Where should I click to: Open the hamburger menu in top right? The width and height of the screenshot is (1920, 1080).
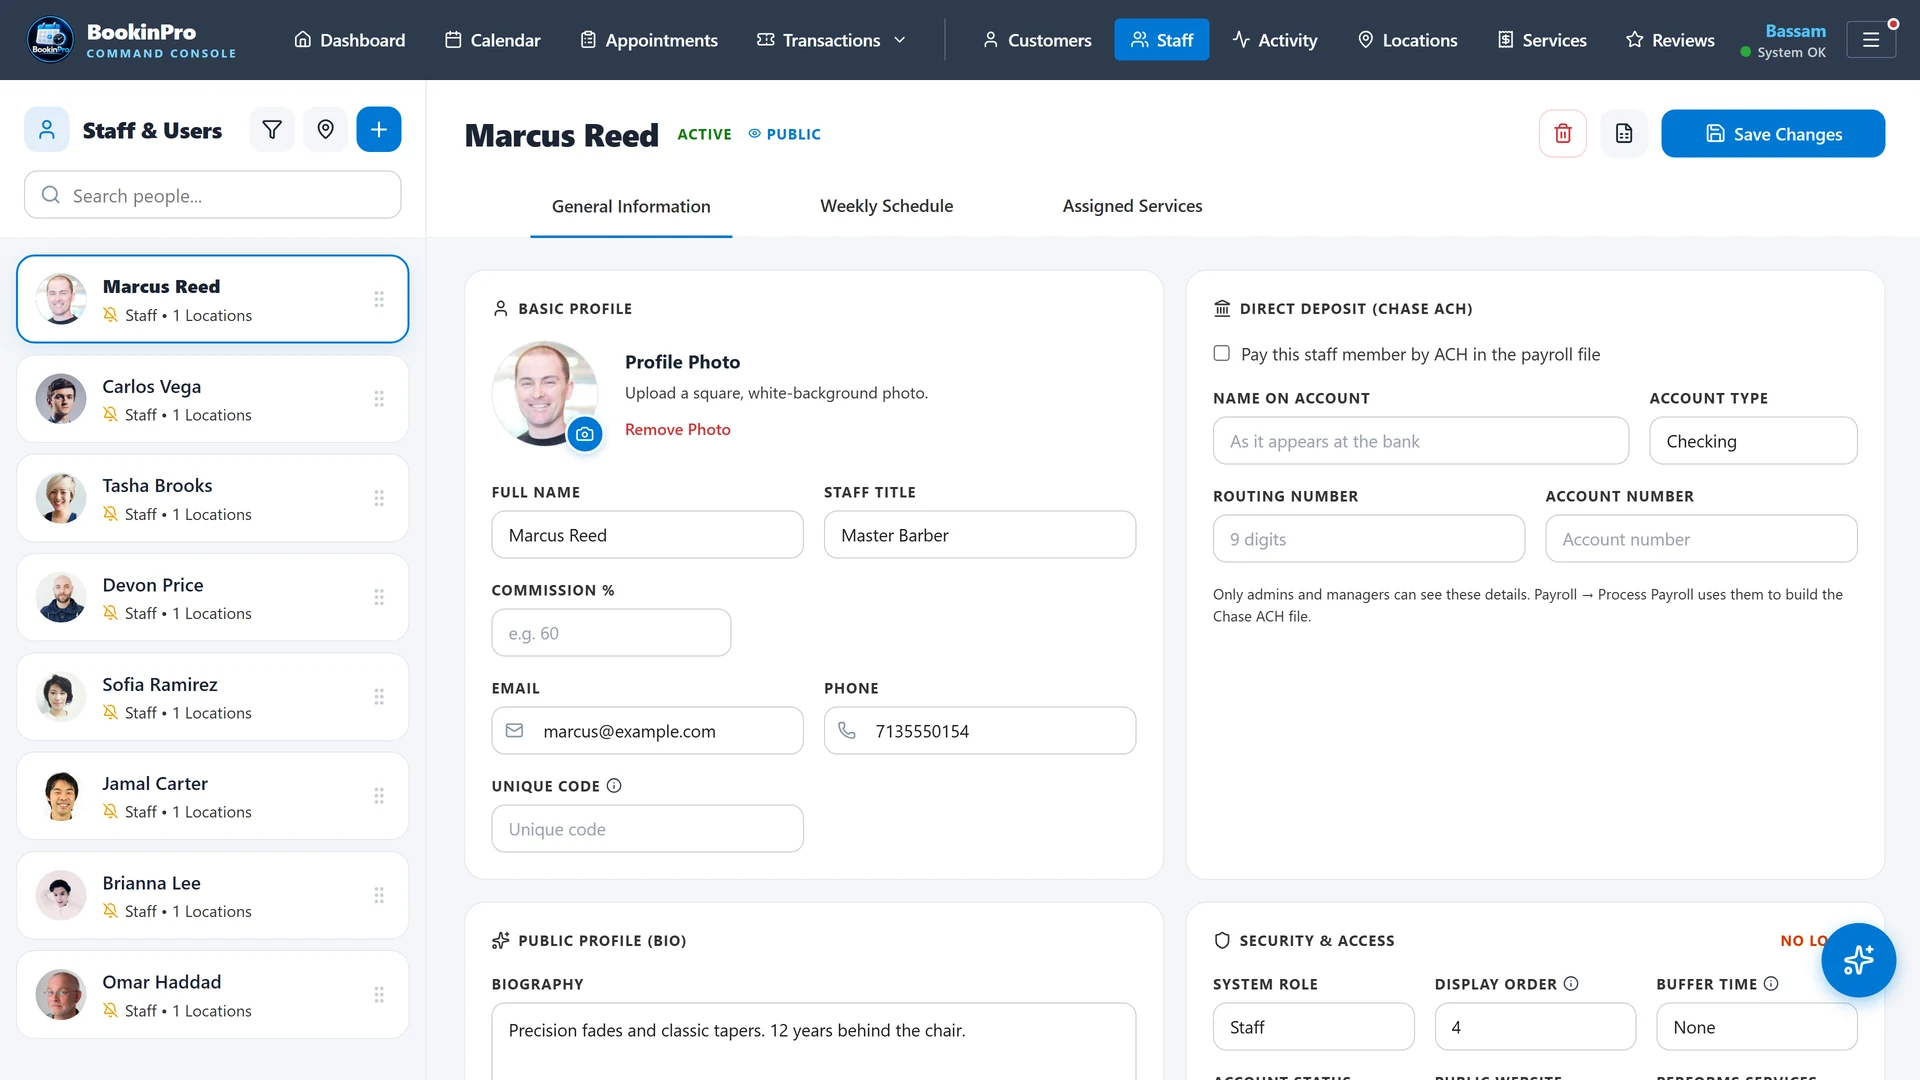pos(1871,40)
